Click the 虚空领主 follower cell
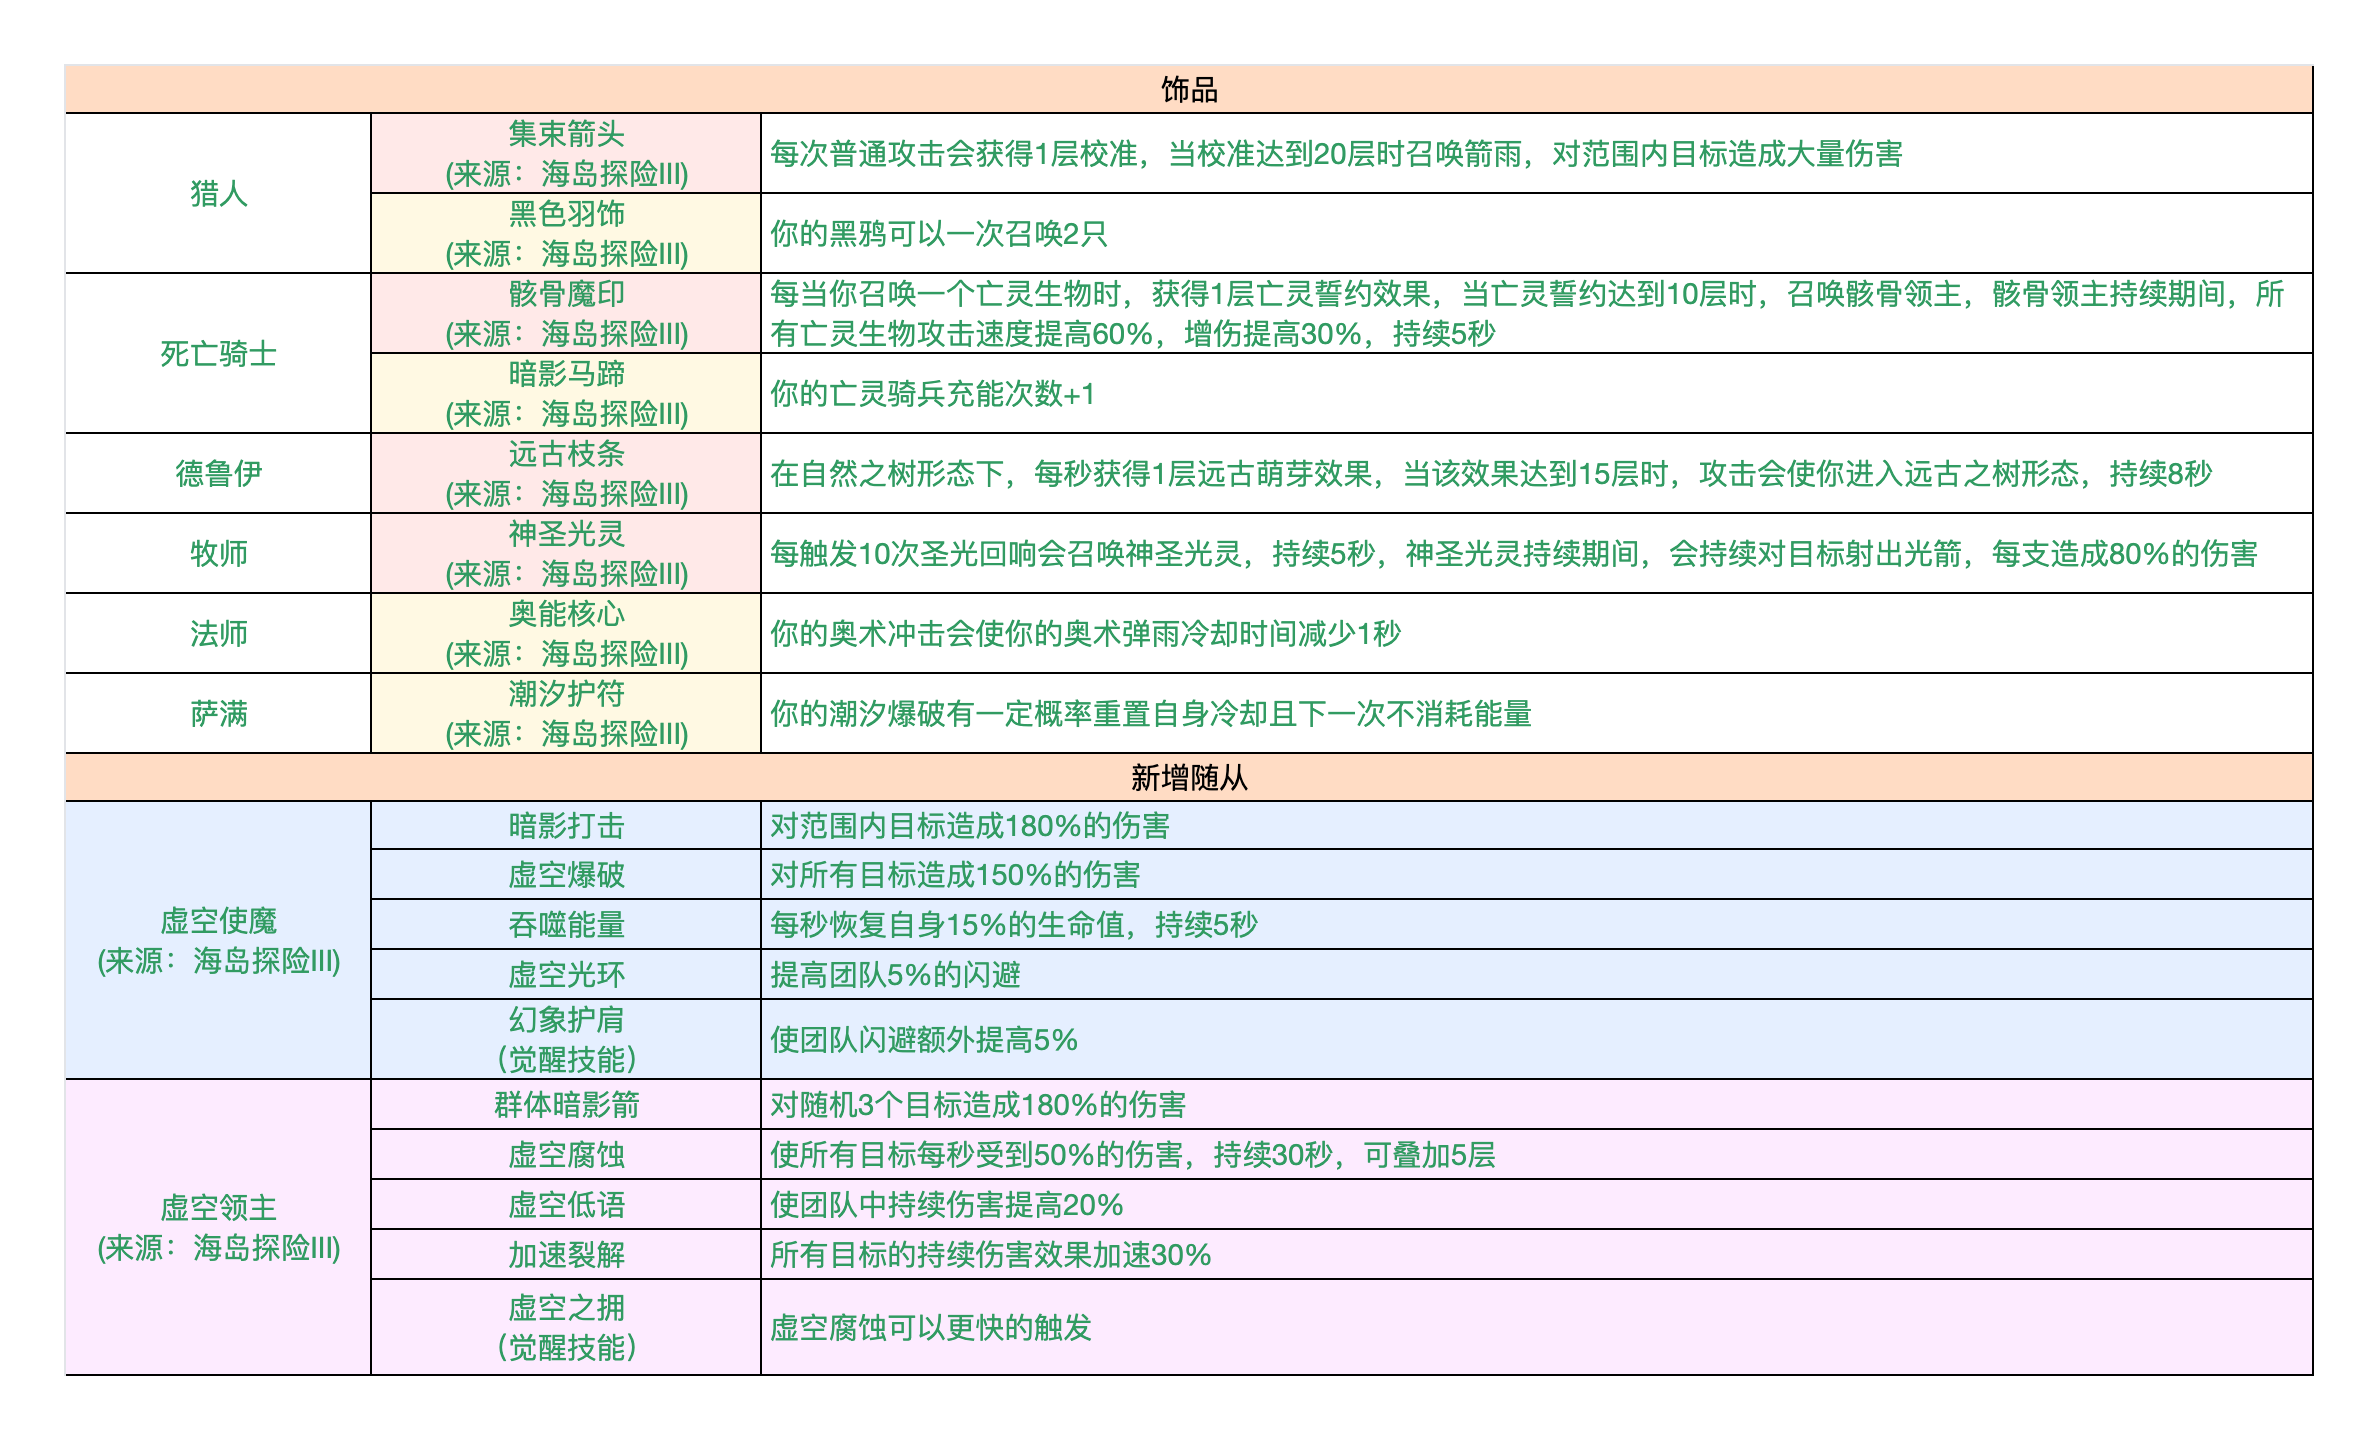 pos(218,1227)
